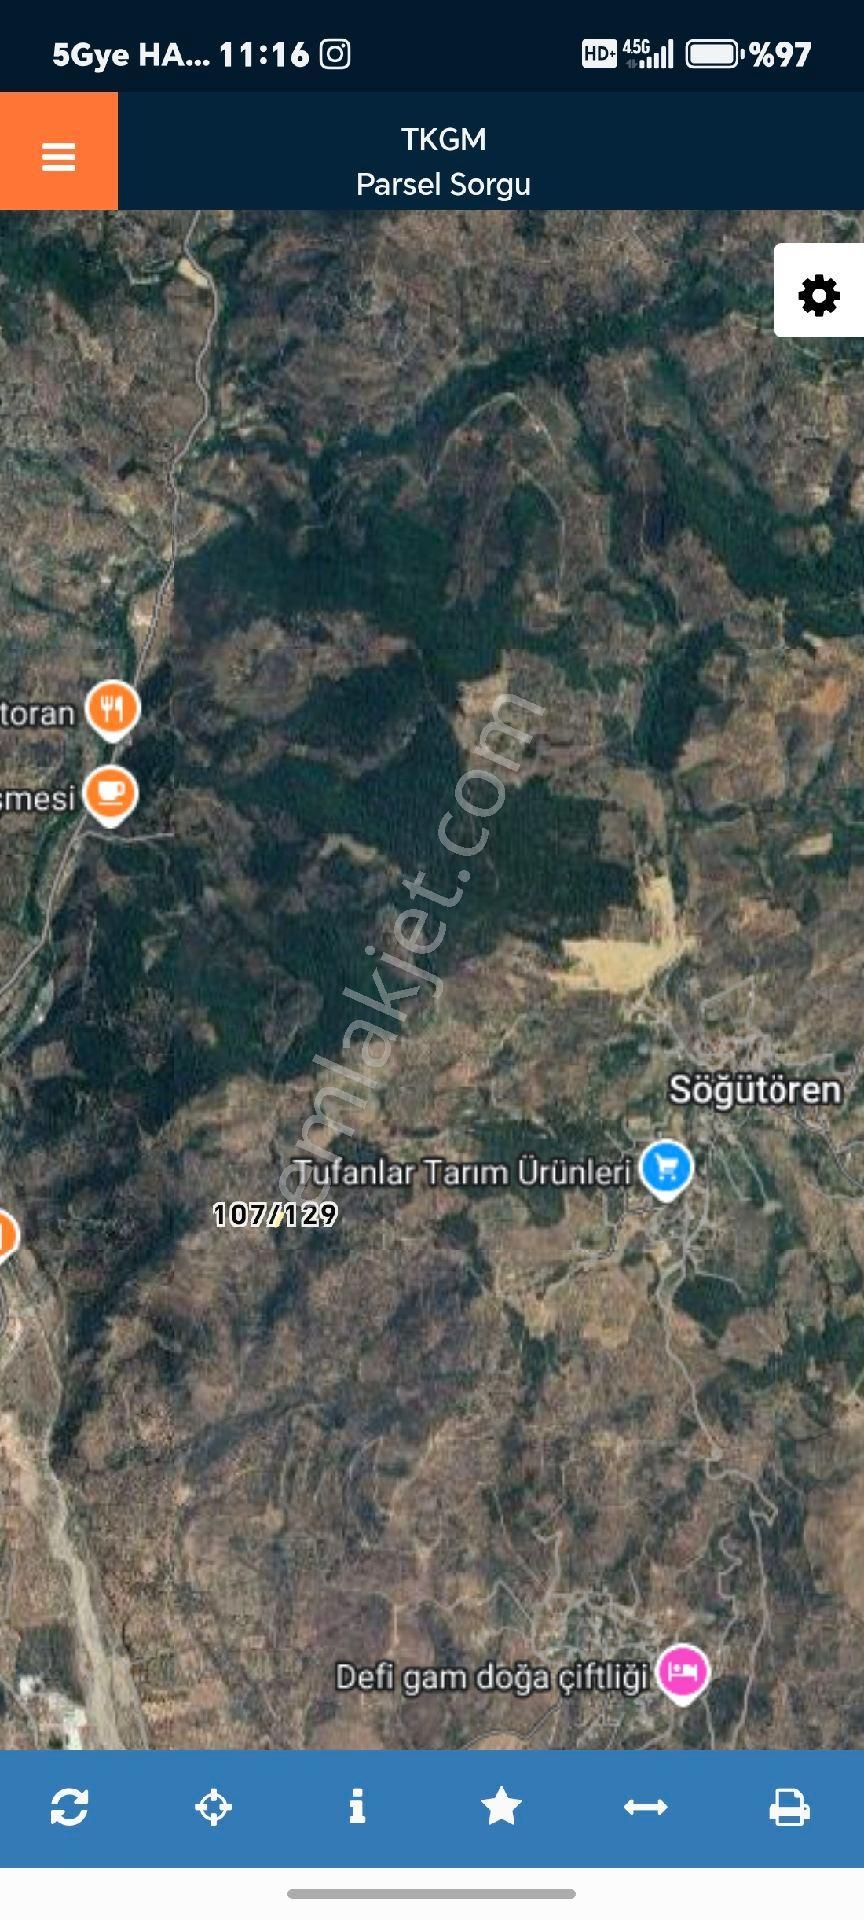
Task: Tap the favorites star icon
Action: point(501,1807)
